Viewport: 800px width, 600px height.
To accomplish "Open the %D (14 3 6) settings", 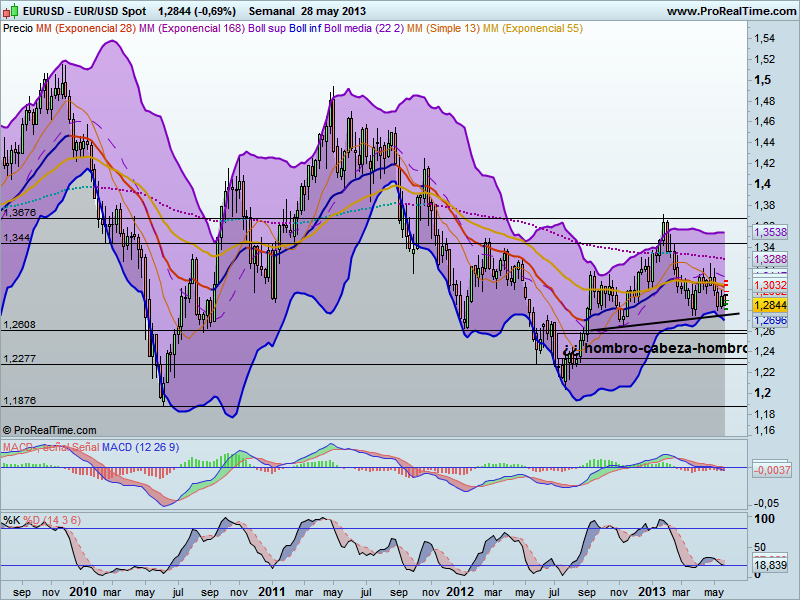I will click(x=52, y=520).
